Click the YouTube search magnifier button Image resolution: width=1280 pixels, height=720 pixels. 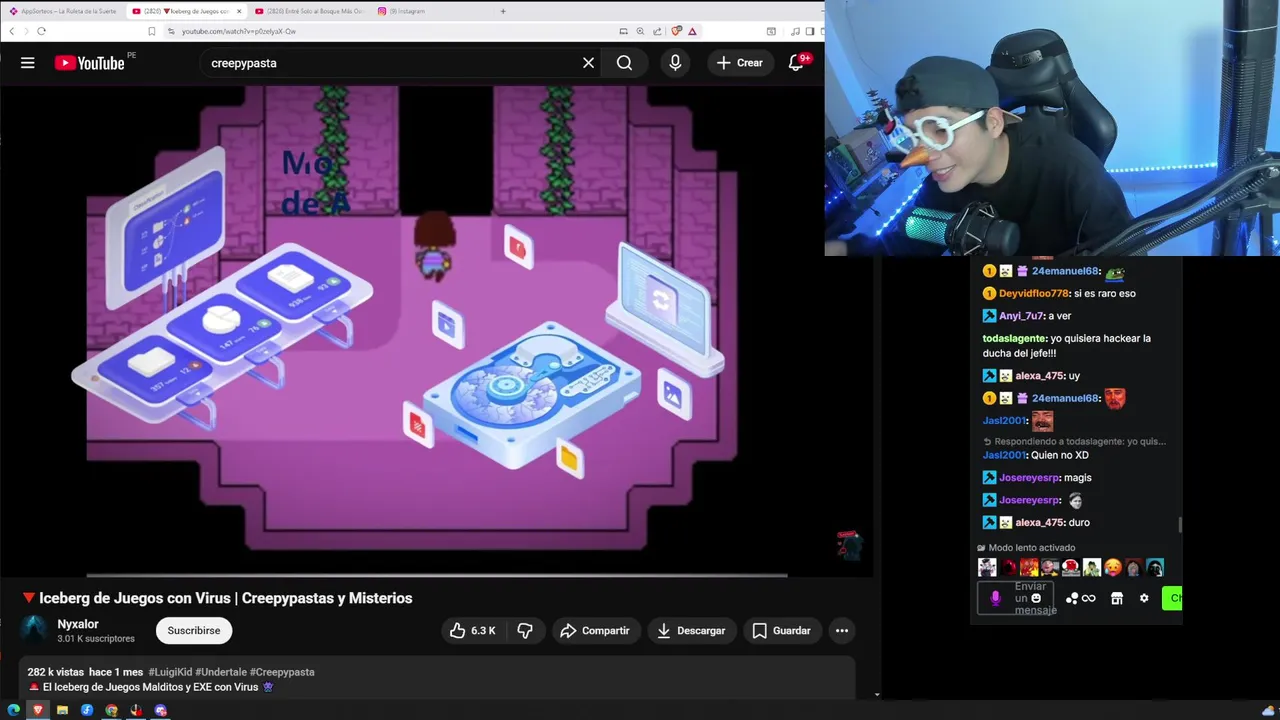tap(624, 63)
